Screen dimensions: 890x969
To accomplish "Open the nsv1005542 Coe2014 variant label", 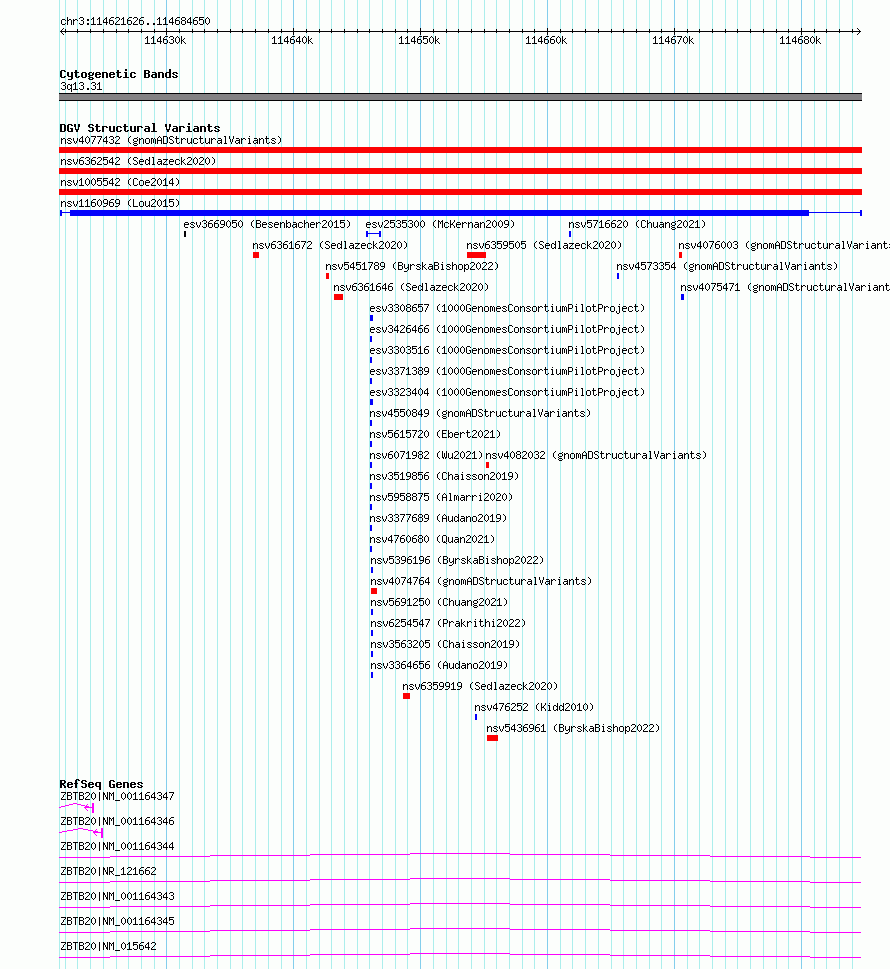I will click(x=120, y=182).
